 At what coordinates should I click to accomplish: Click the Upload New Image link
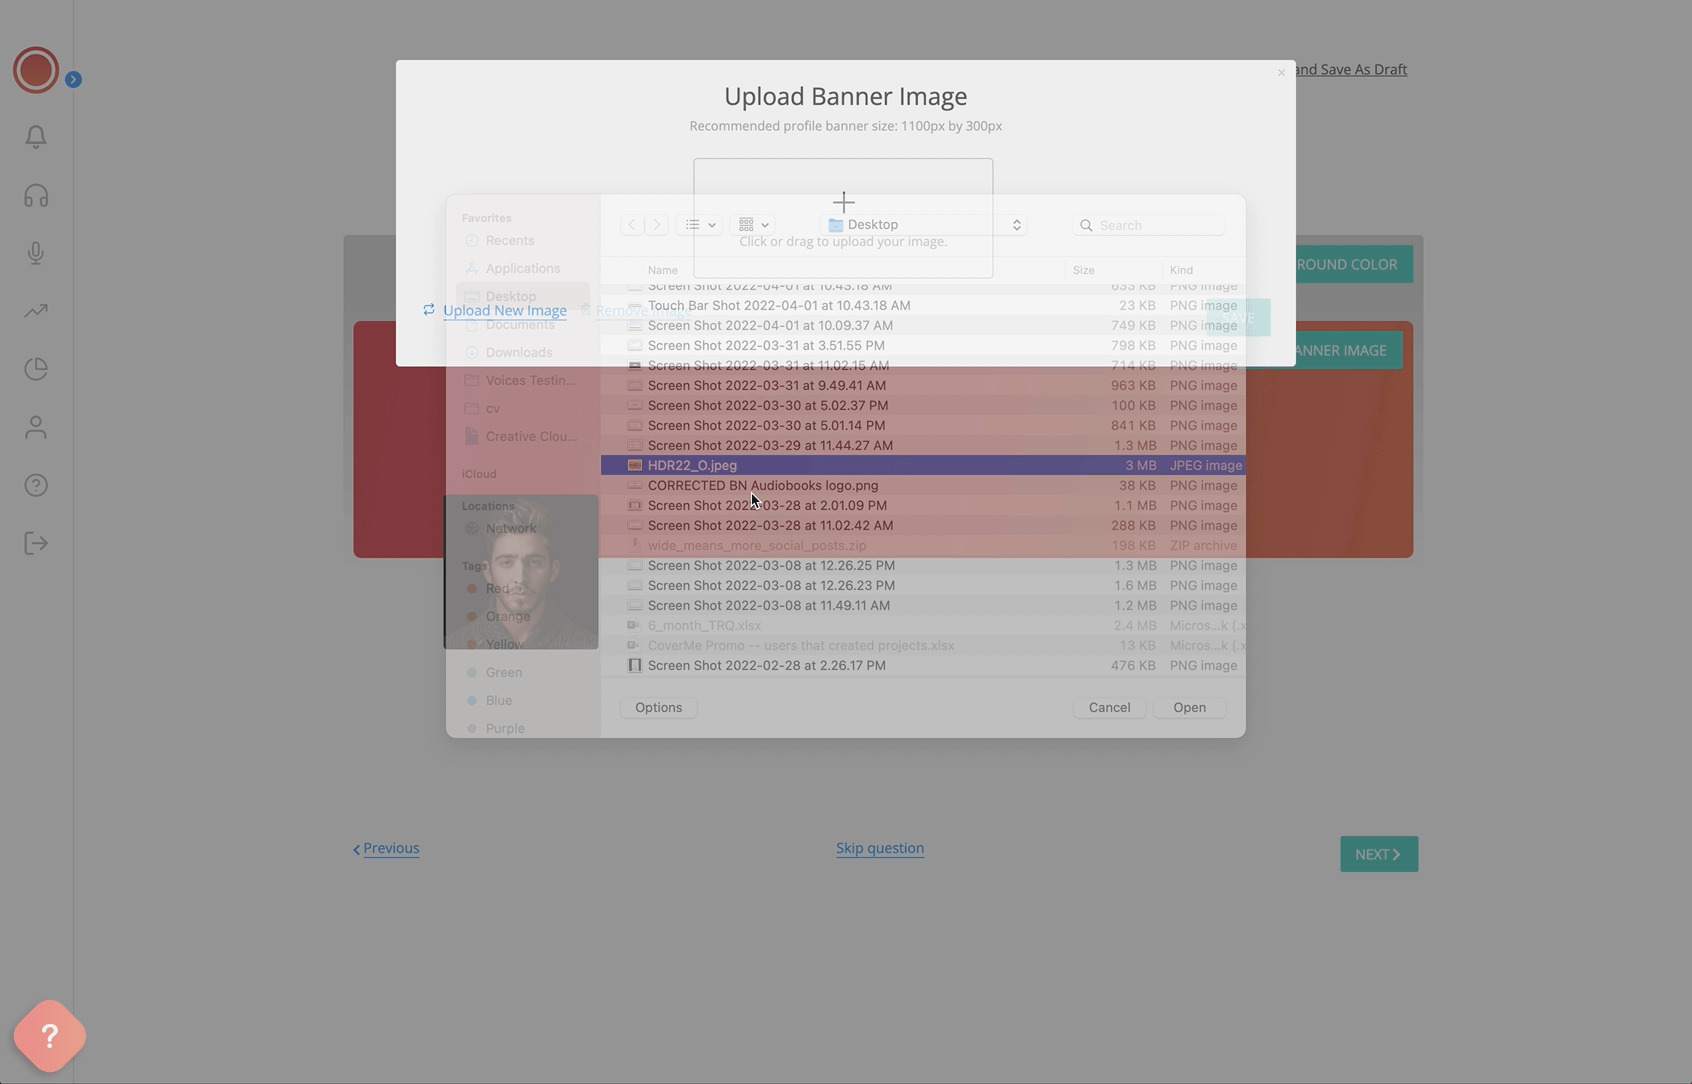click(505, 310)
